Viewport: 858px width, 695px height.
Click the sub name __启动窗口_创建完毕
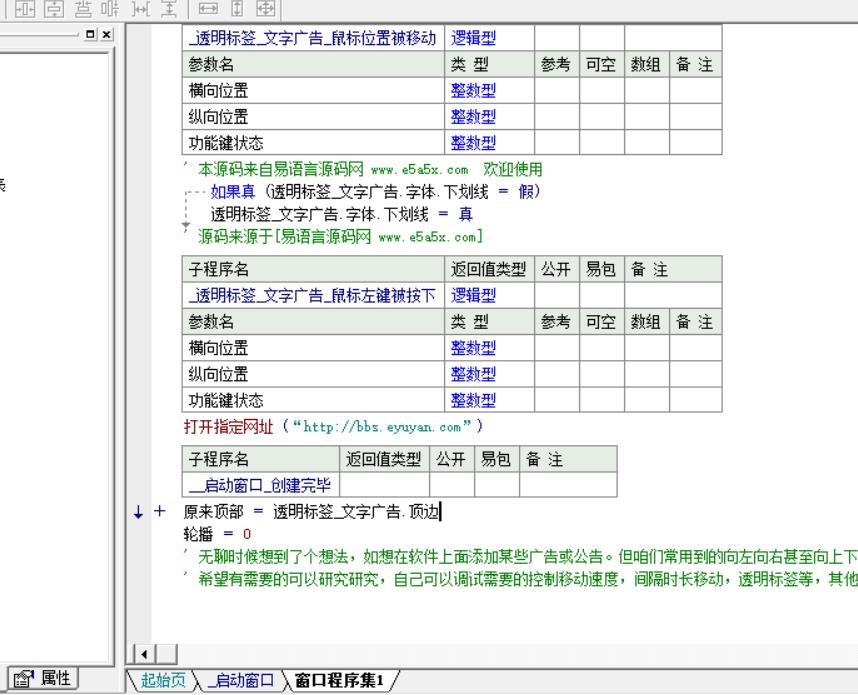pyautogui.click(x=260, y=485)
